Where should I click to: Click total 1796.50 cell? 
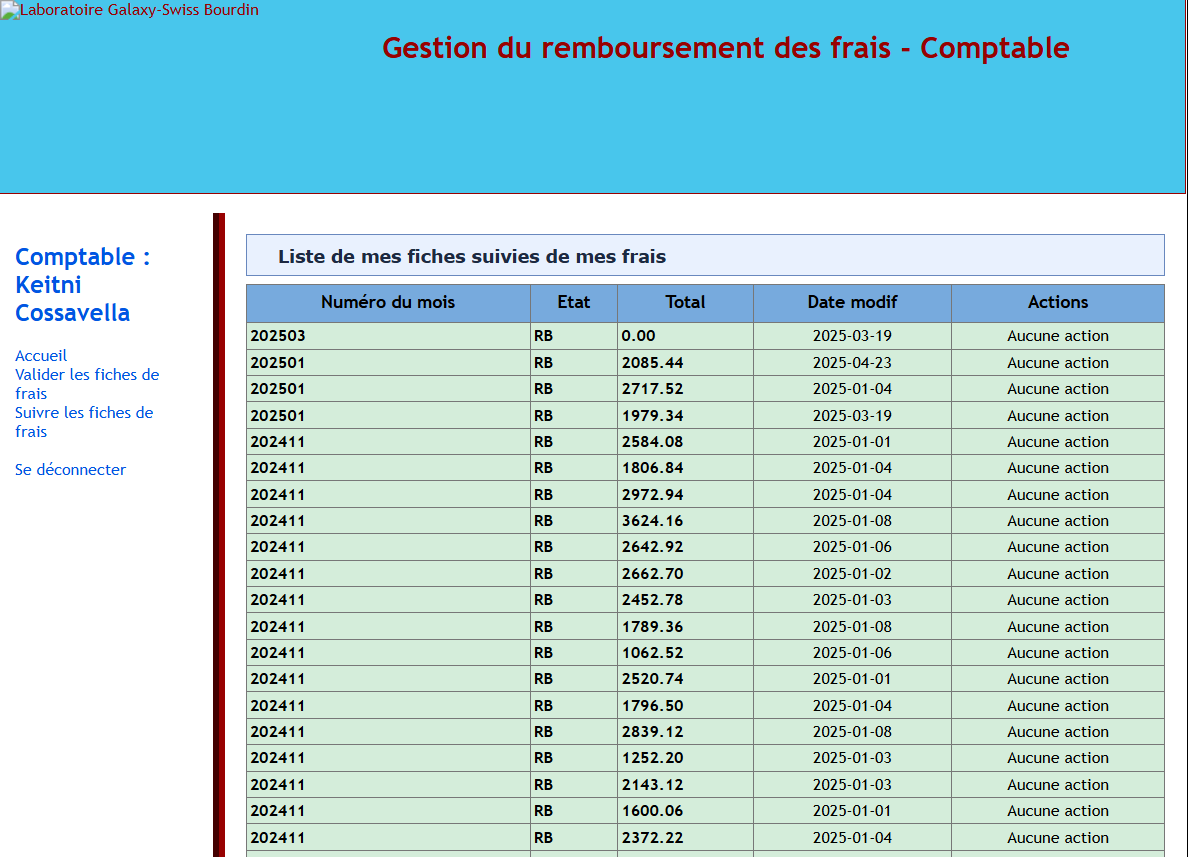coord(686,705)
